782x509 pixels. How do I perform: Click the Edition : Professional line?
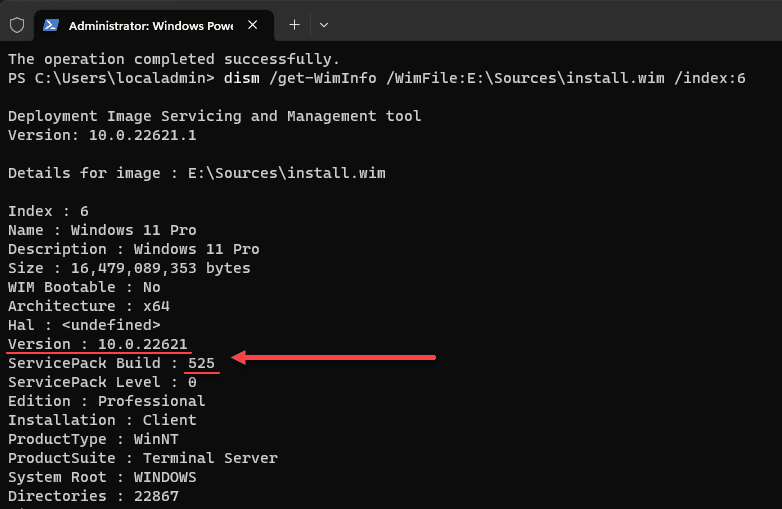pyautogui.click(x=106, y=401)
